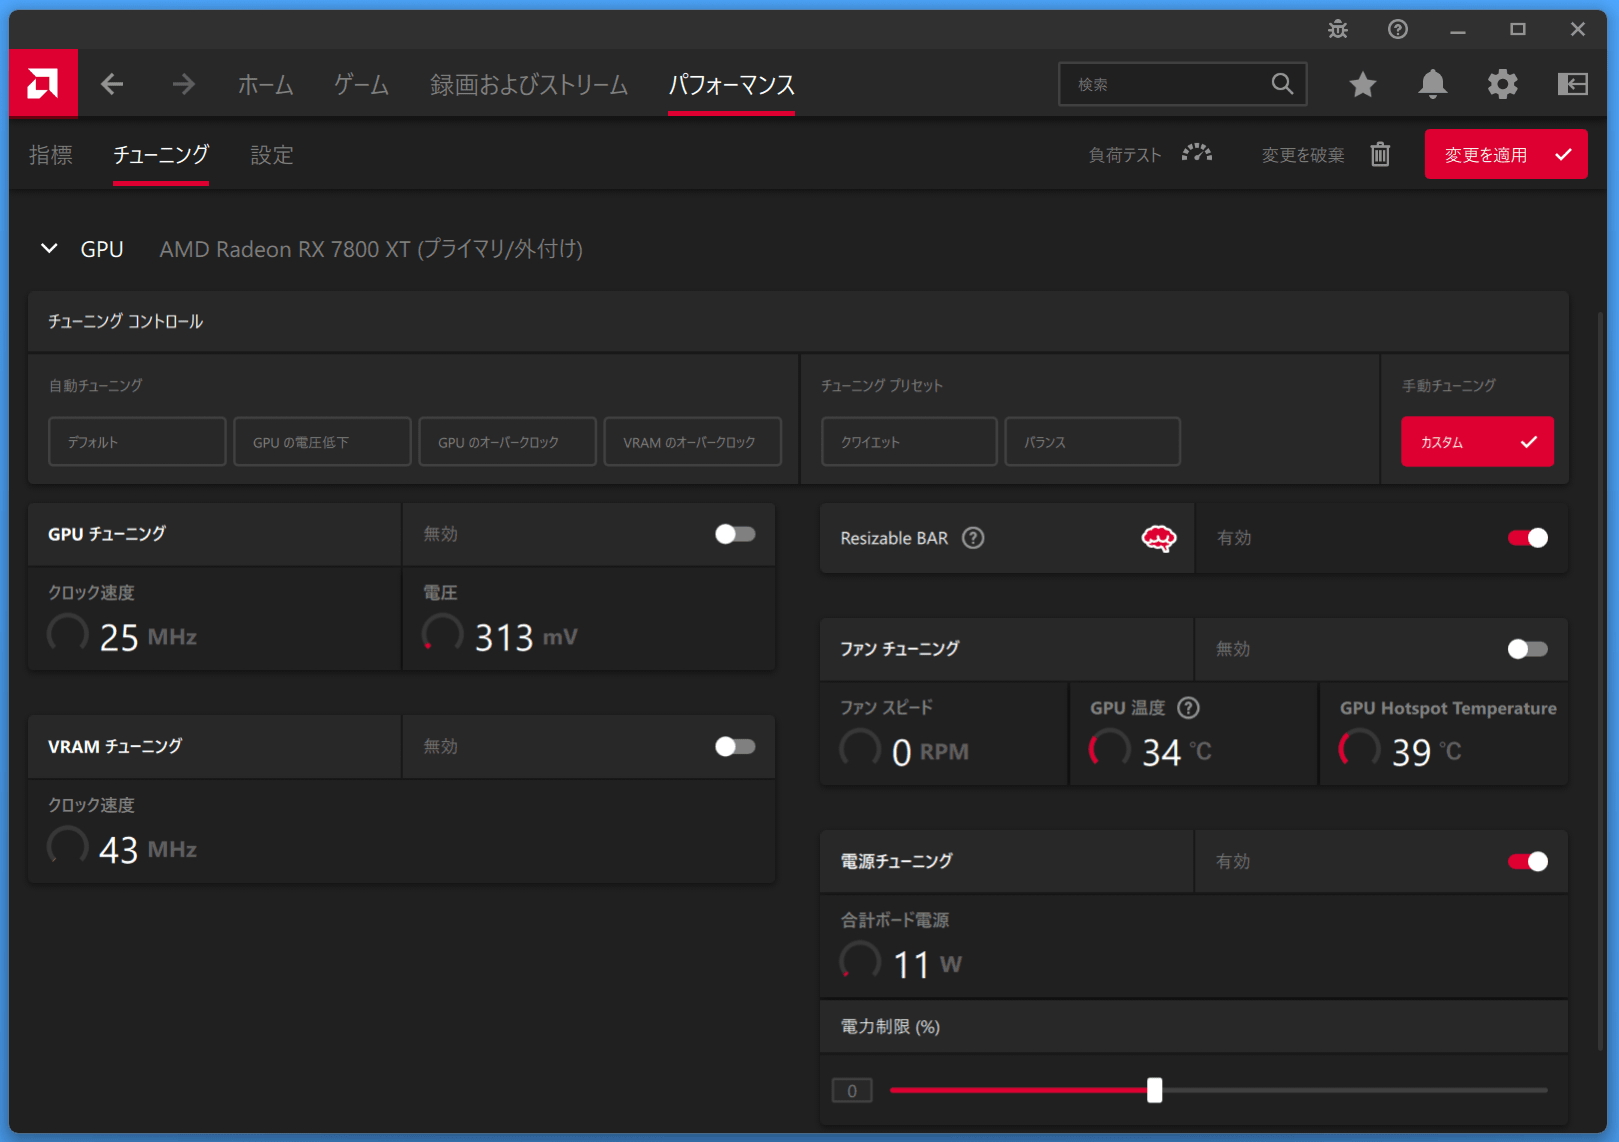
Task: Click 変更を破棄 label
Action: coord(1302,155)
